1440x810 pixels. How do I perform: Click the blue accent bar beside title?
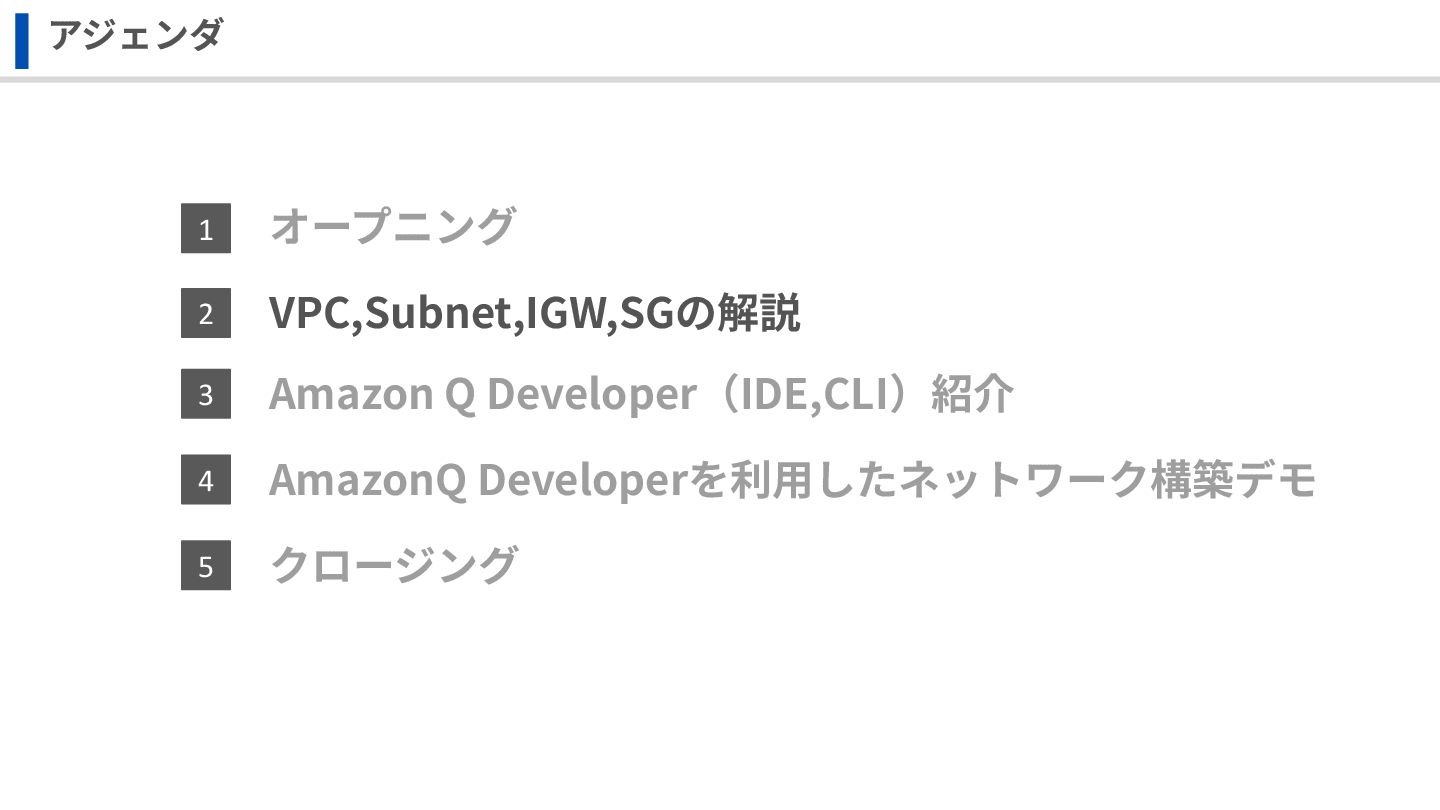point(22,40)
